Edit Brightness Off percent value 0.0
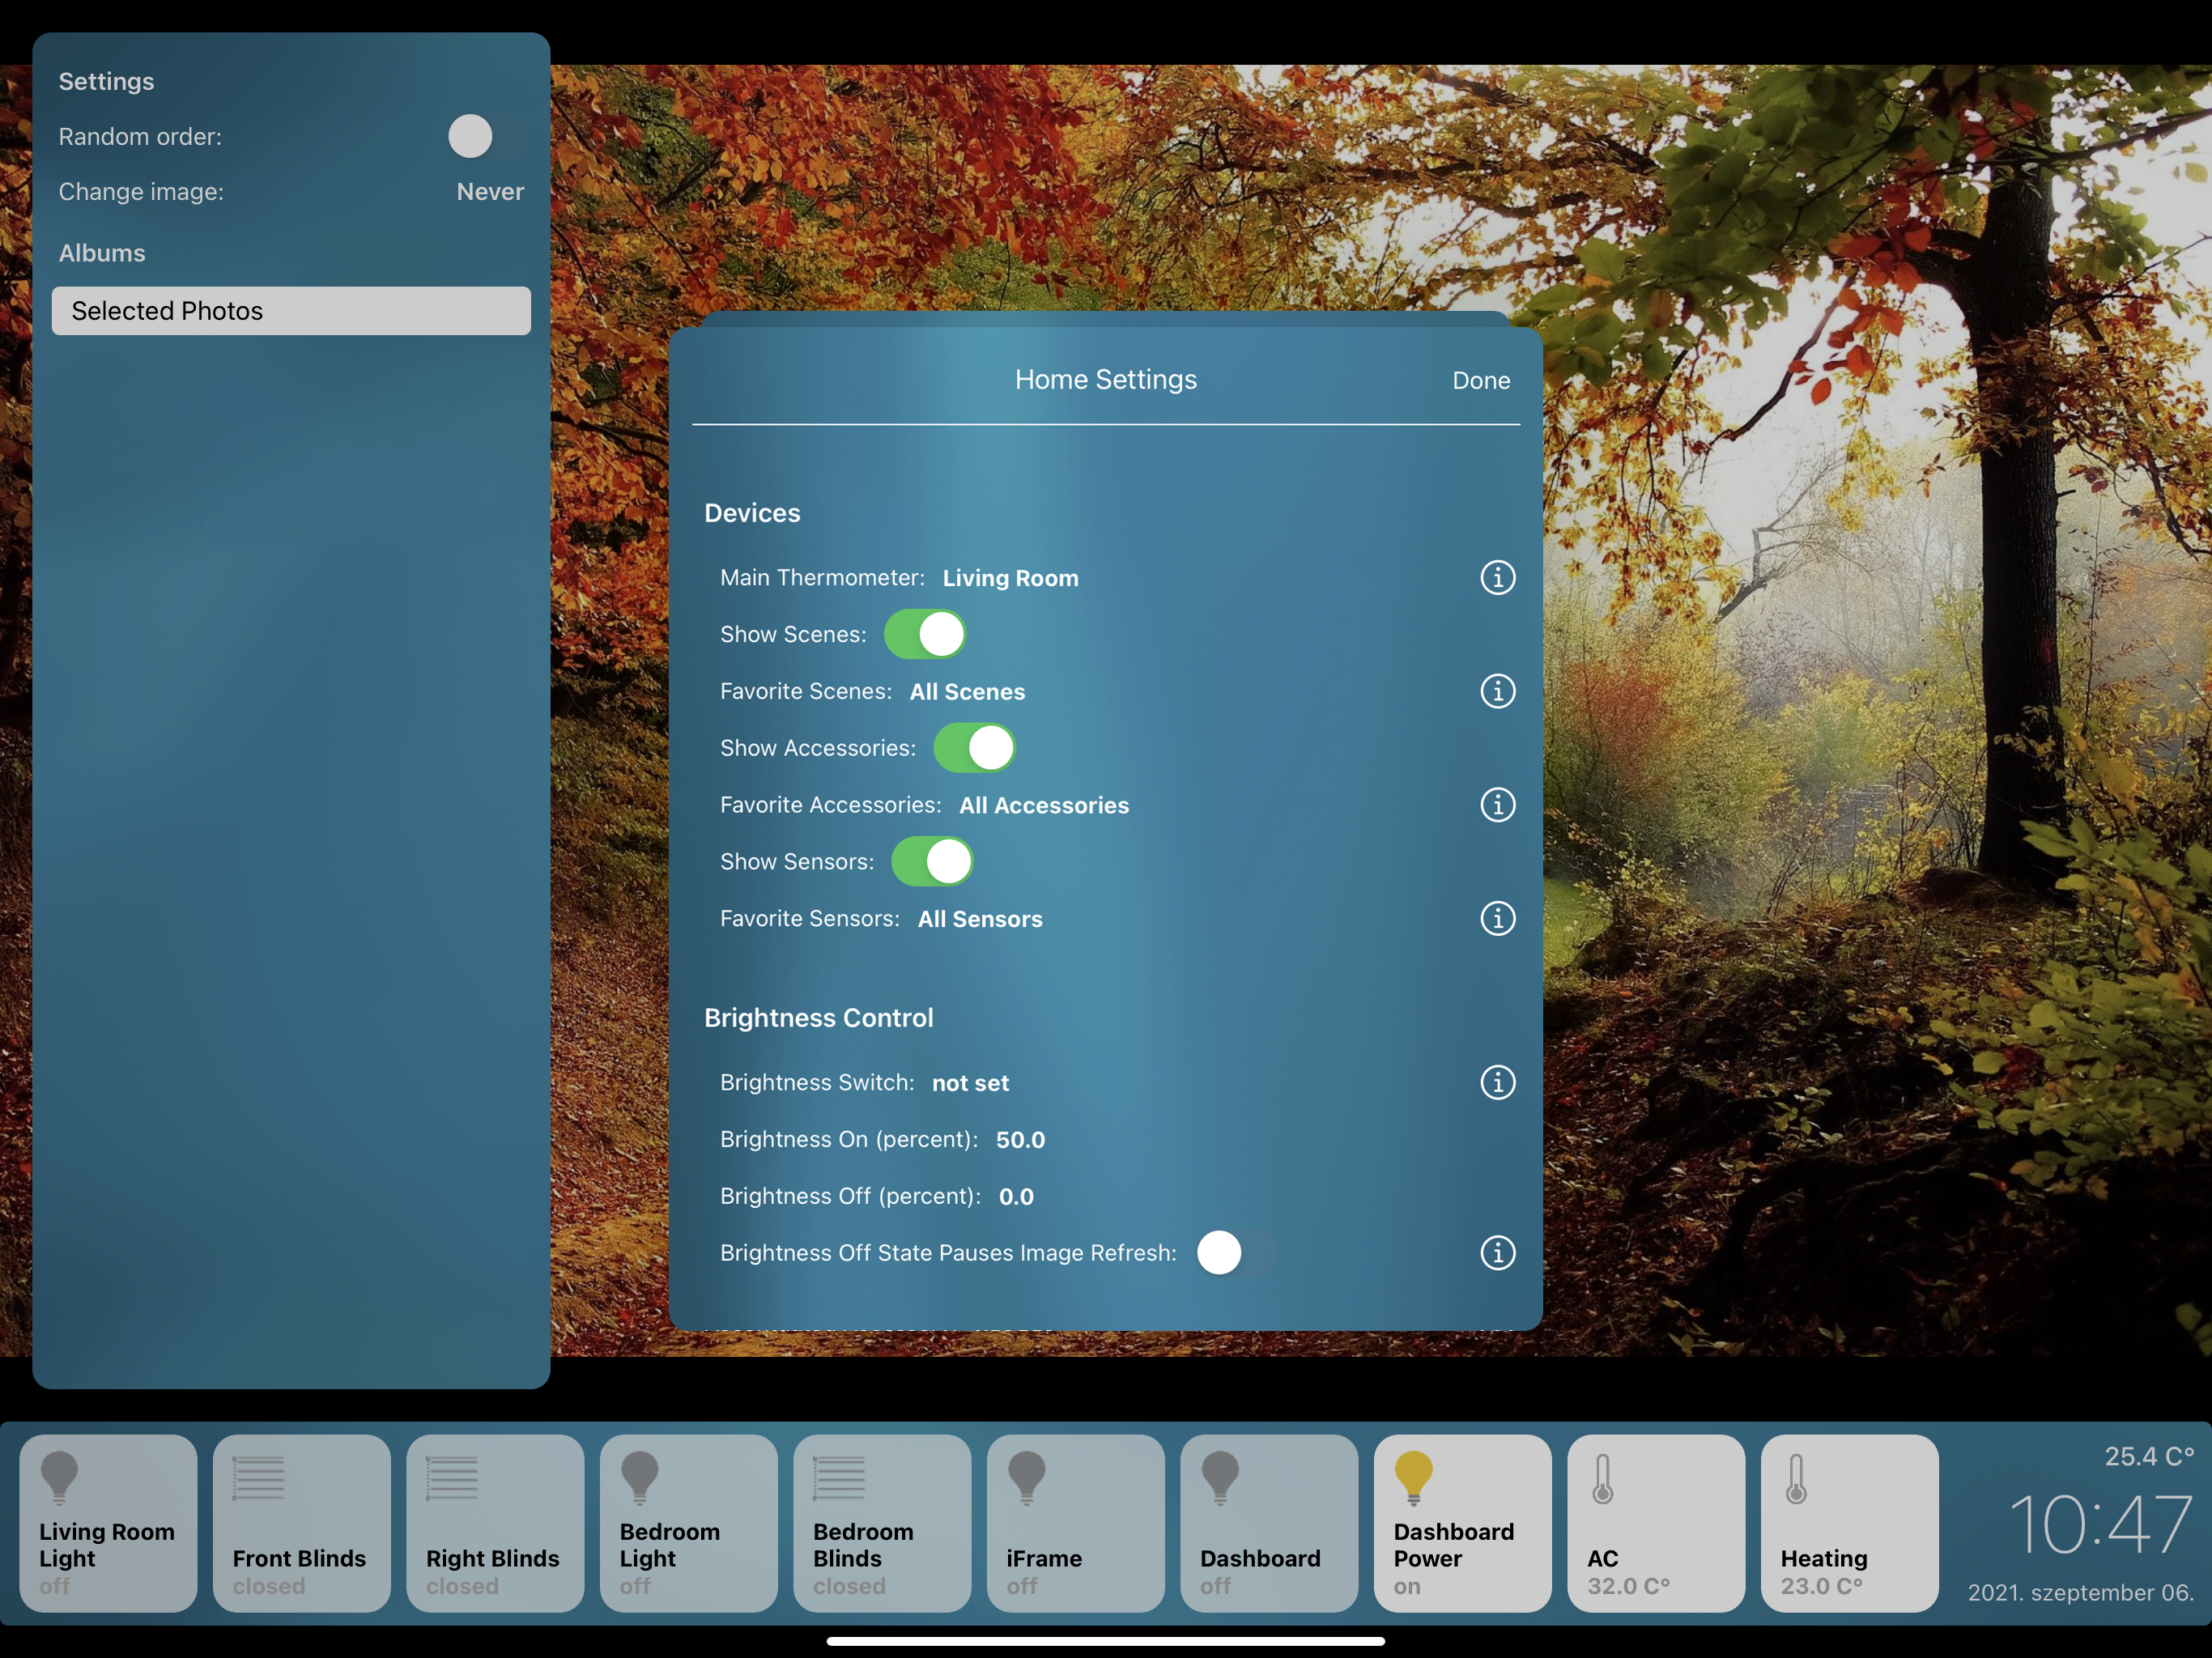The height and width of the screenshot is (1658, 2212). point(1016,1197)
